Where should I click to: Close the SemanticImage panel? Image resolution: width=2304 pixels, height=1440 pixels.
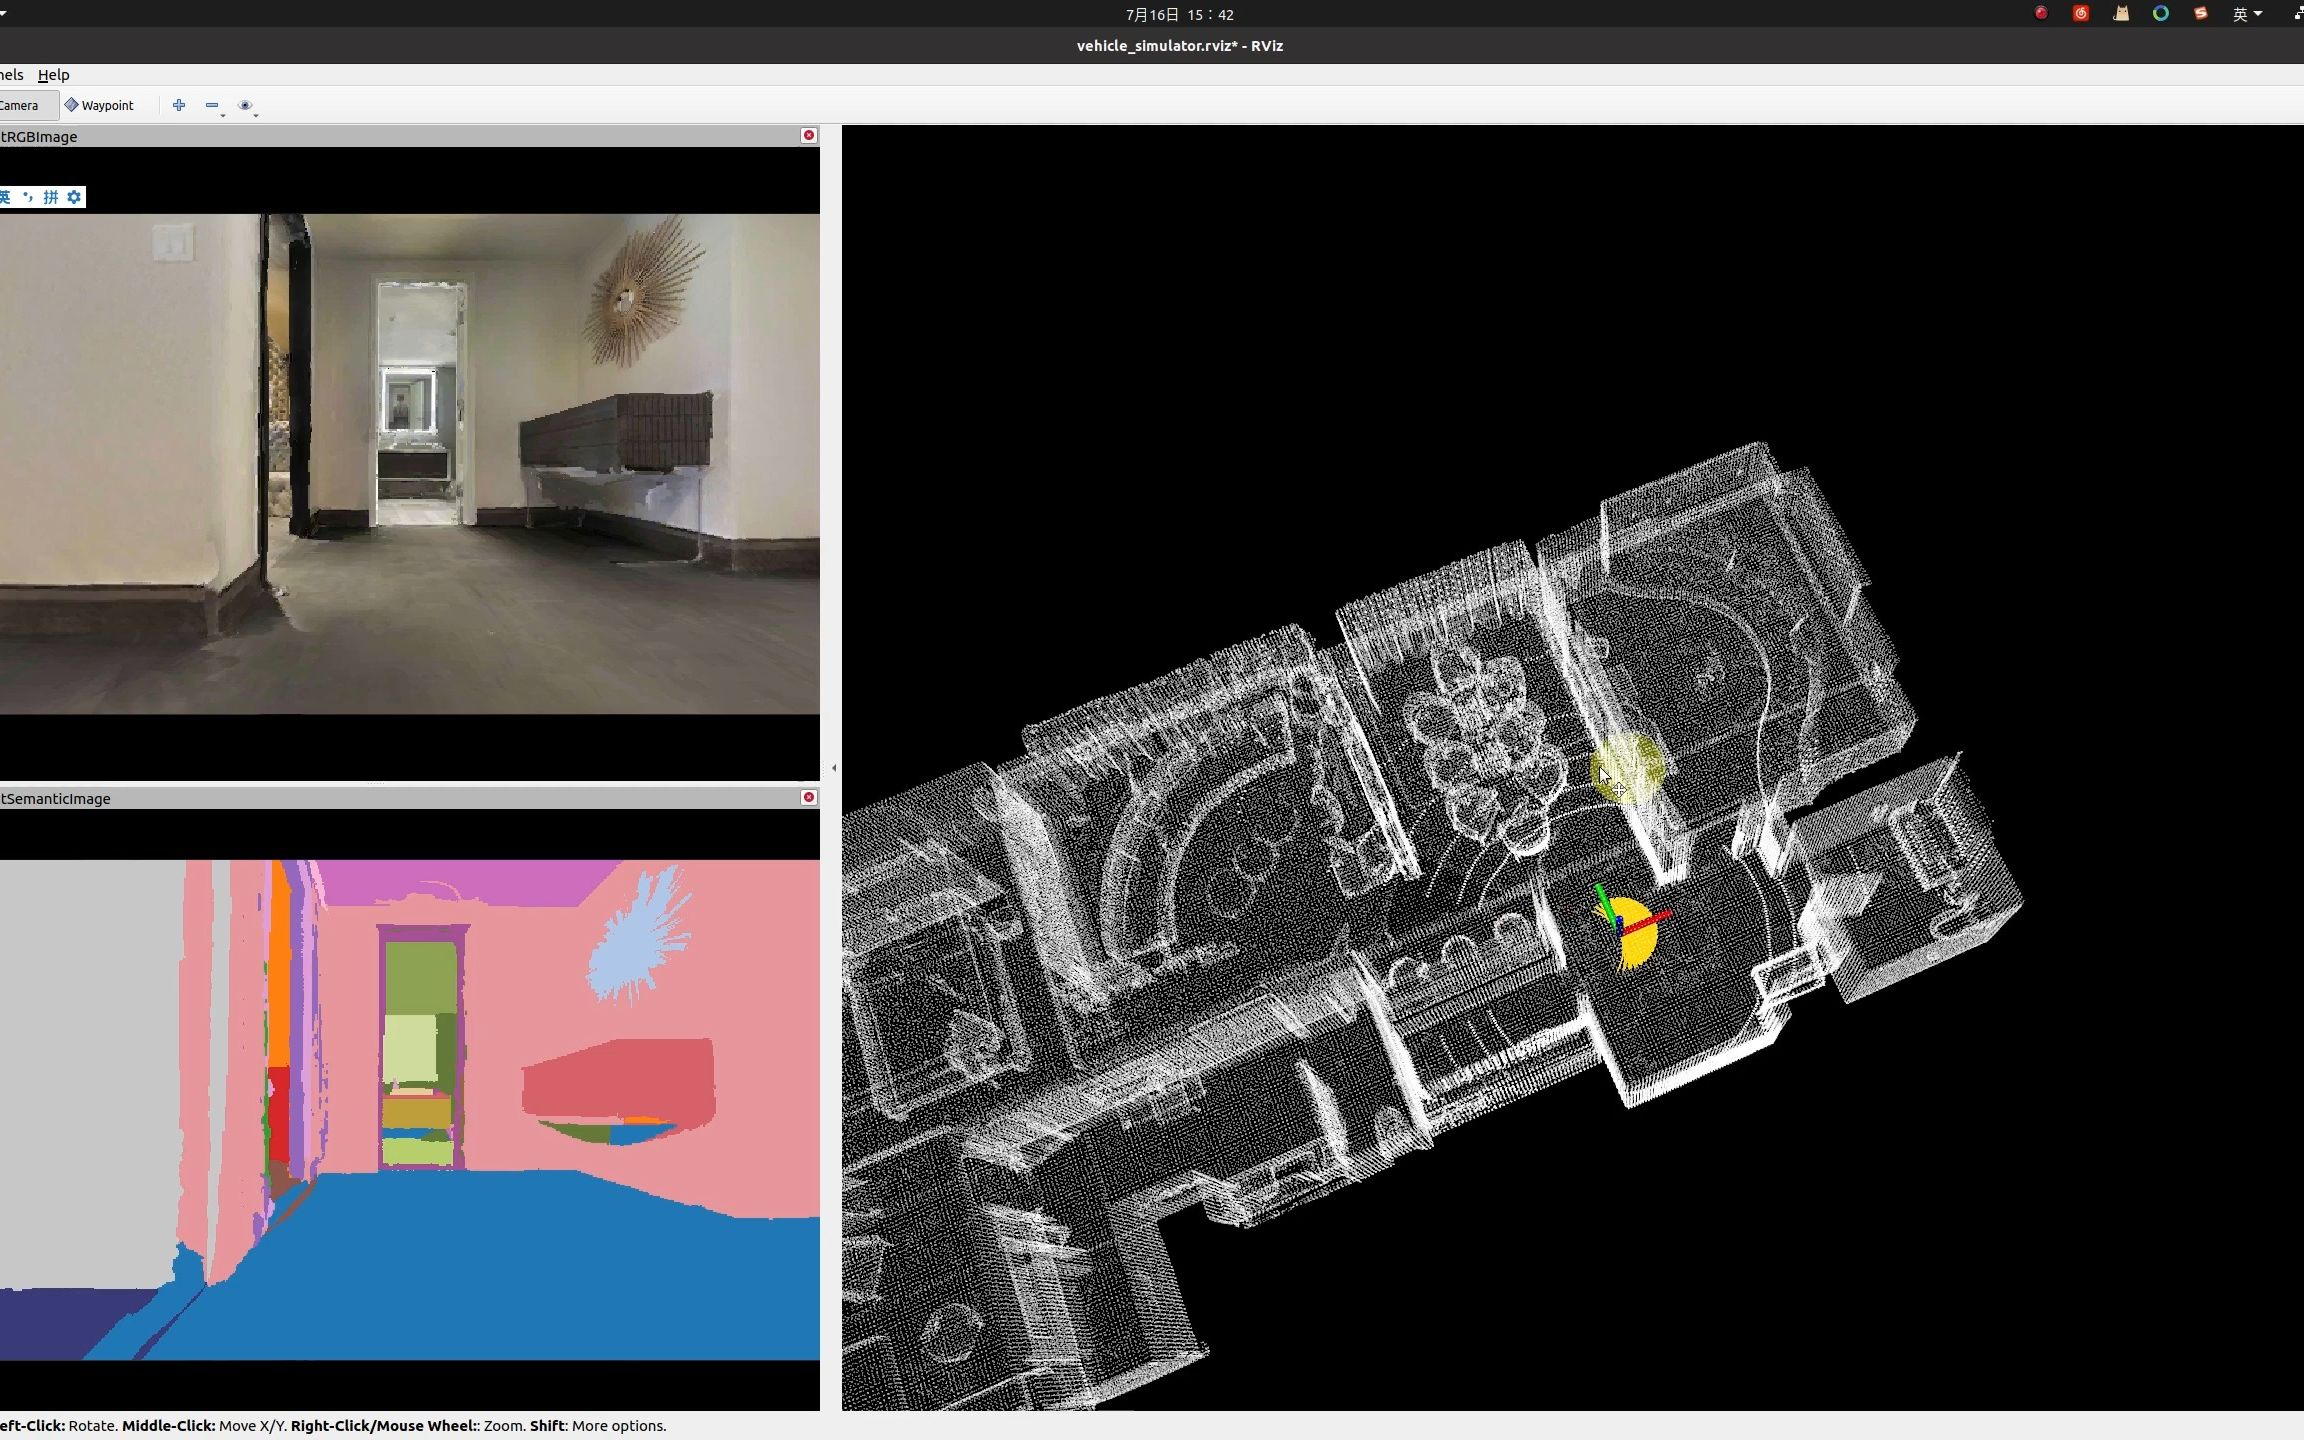(809, 797)
